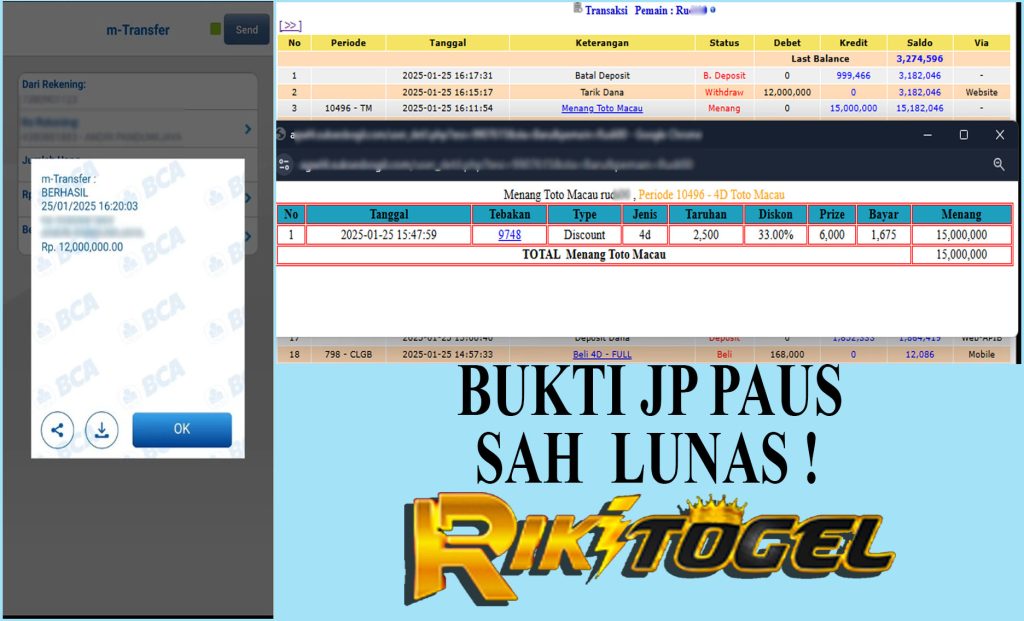Tap the download receipt icon in the dialog
Screen dimensions: 1024x621
point(102,430)
